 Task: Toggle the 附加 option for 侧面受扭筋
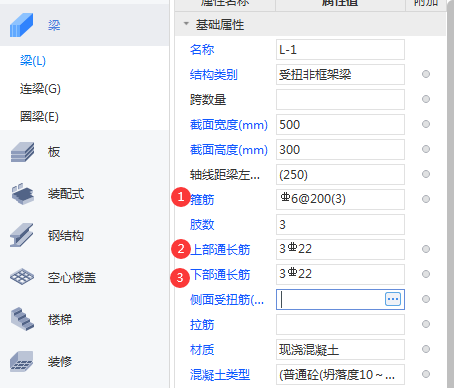coord(426,299)
